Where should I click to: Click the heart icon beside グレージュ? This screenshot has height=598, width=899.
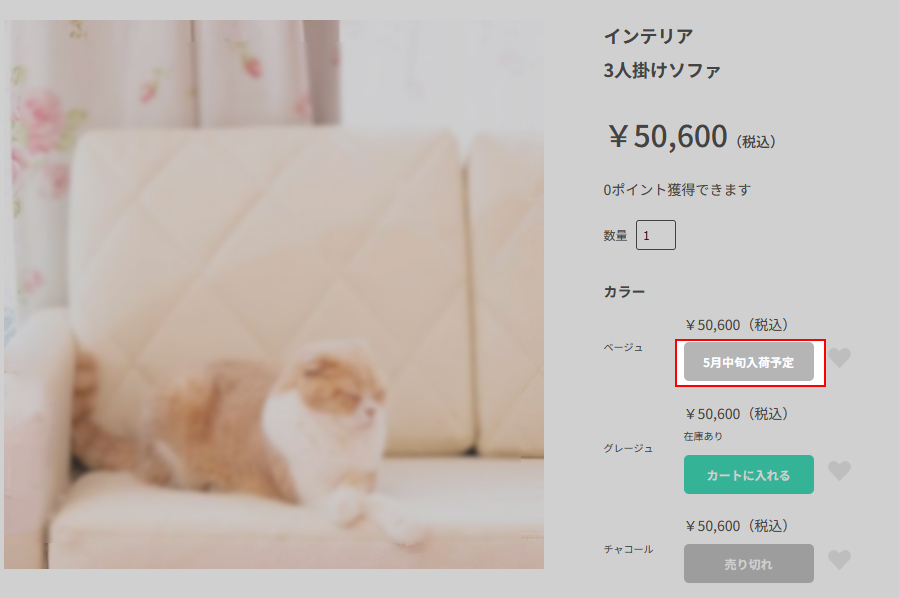pyautogui.click(x=840, y=471)
